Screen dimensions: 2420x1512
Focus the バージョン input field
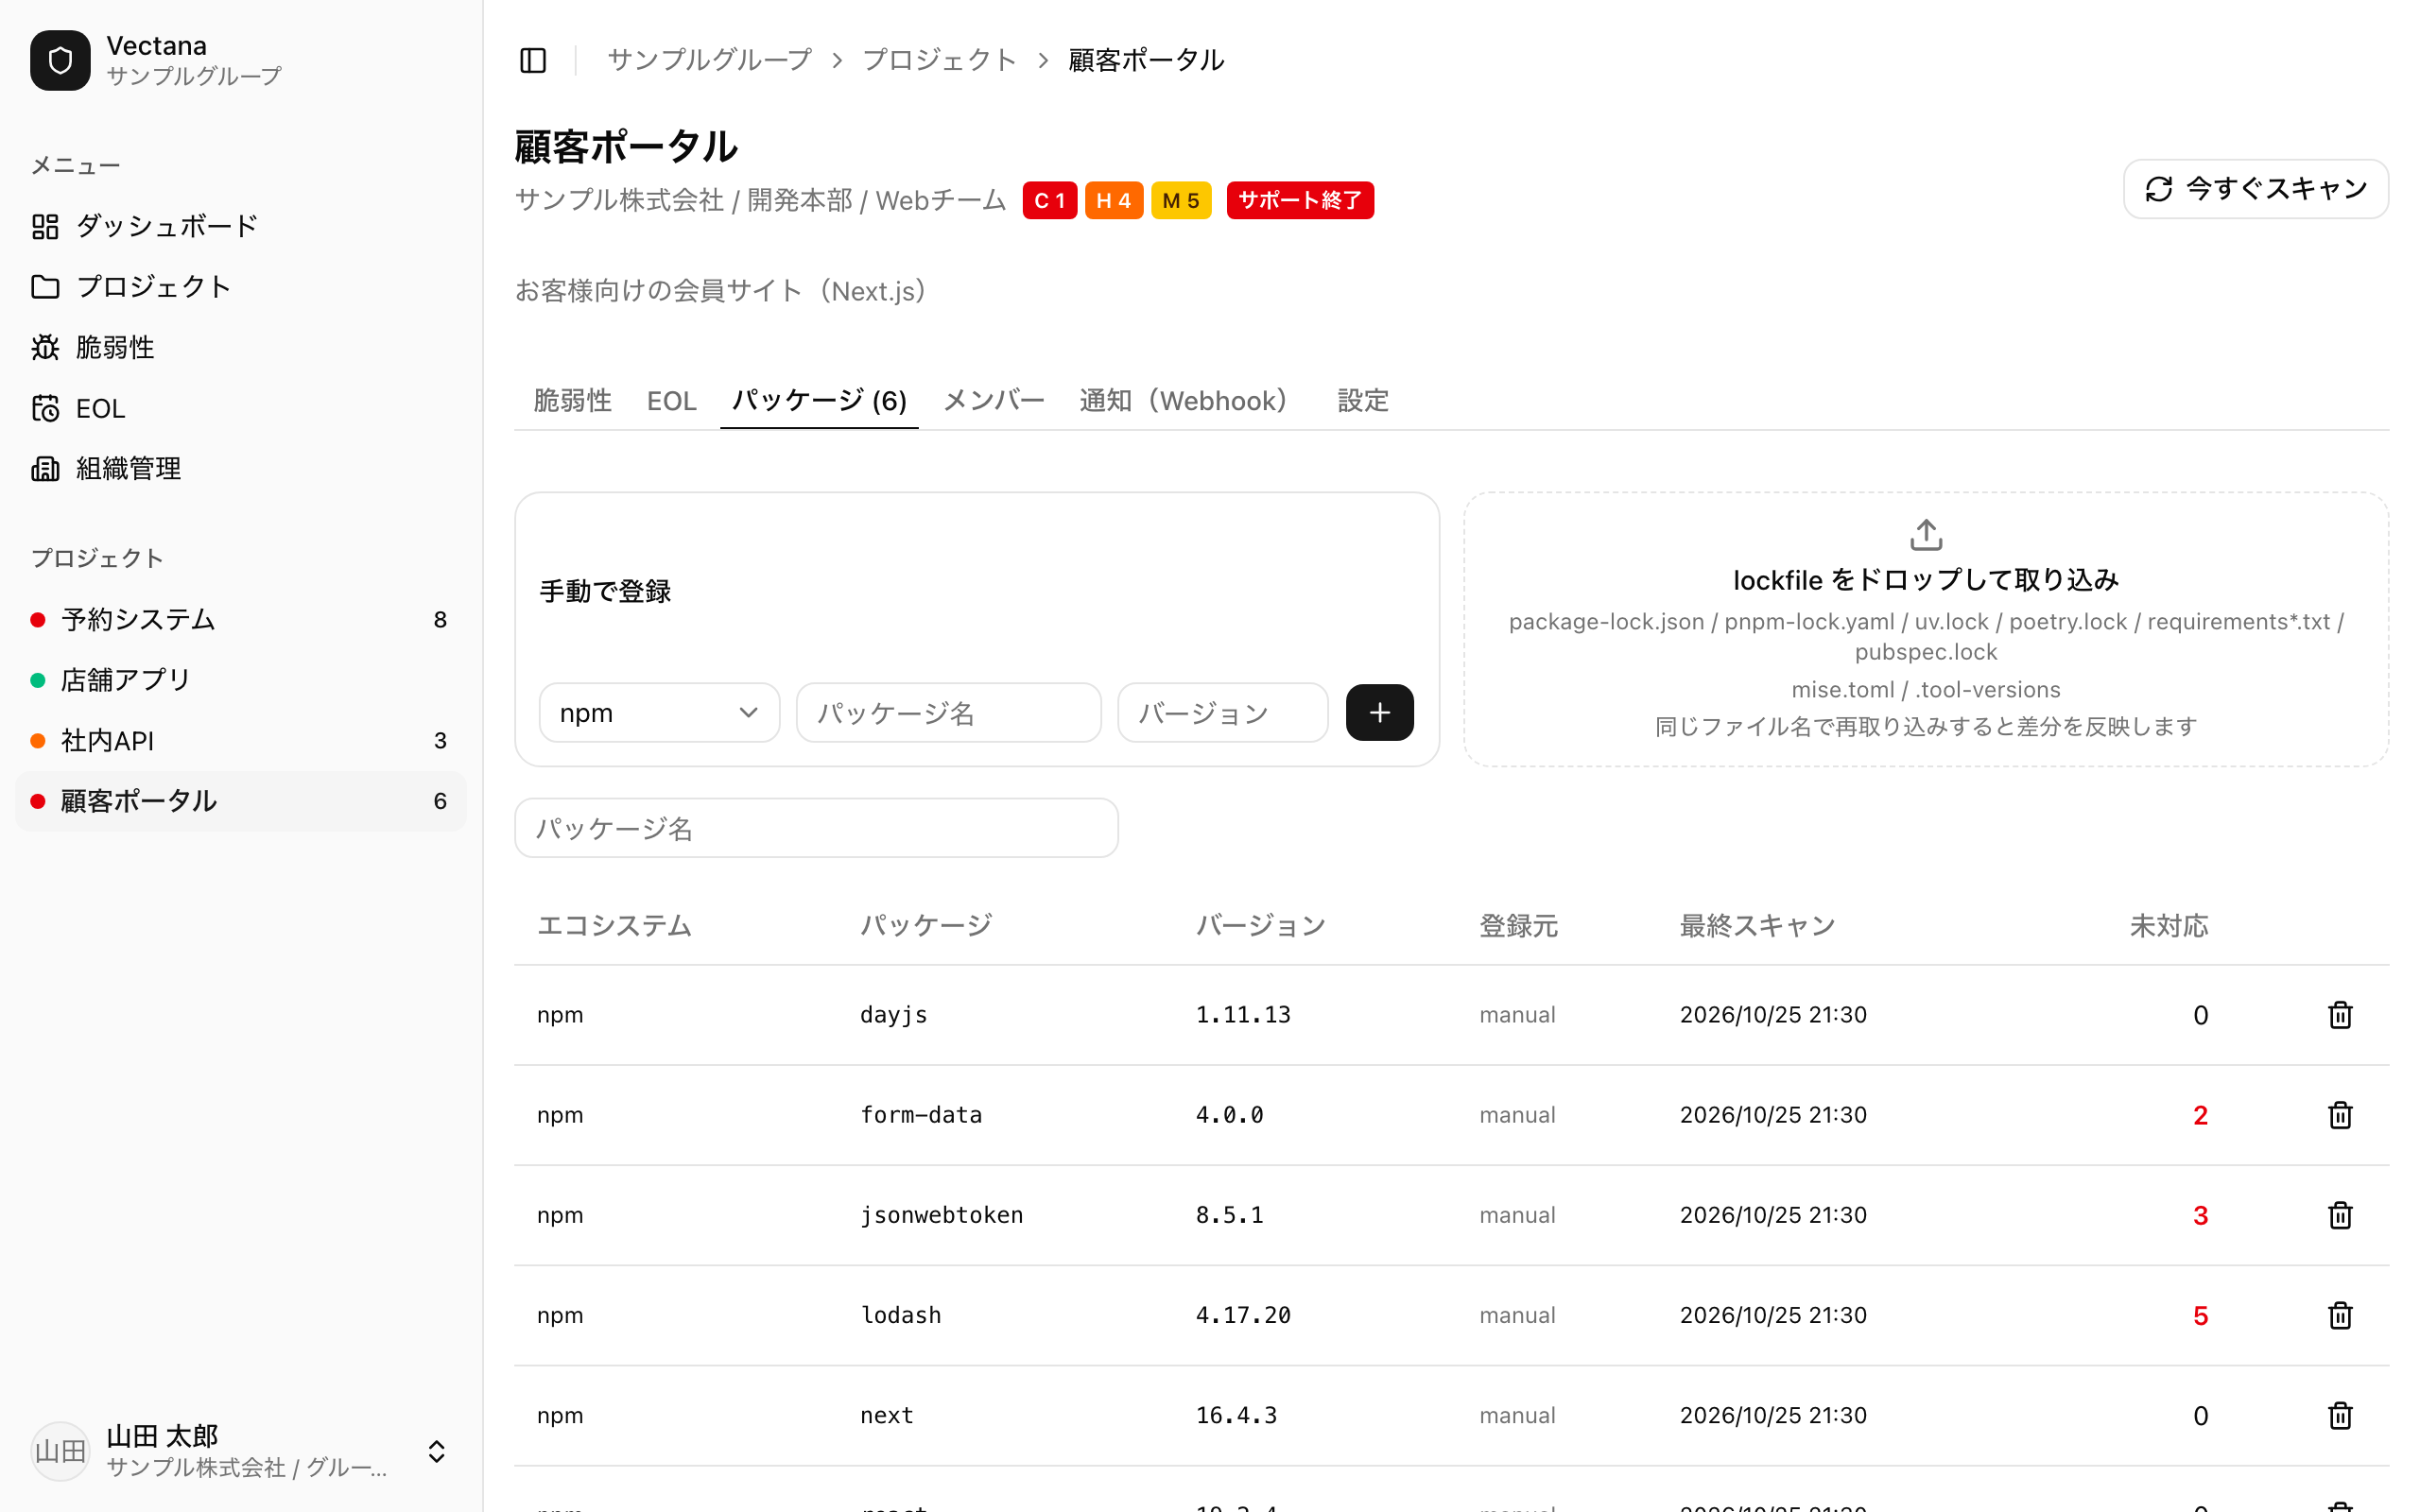click(1222, 713)
